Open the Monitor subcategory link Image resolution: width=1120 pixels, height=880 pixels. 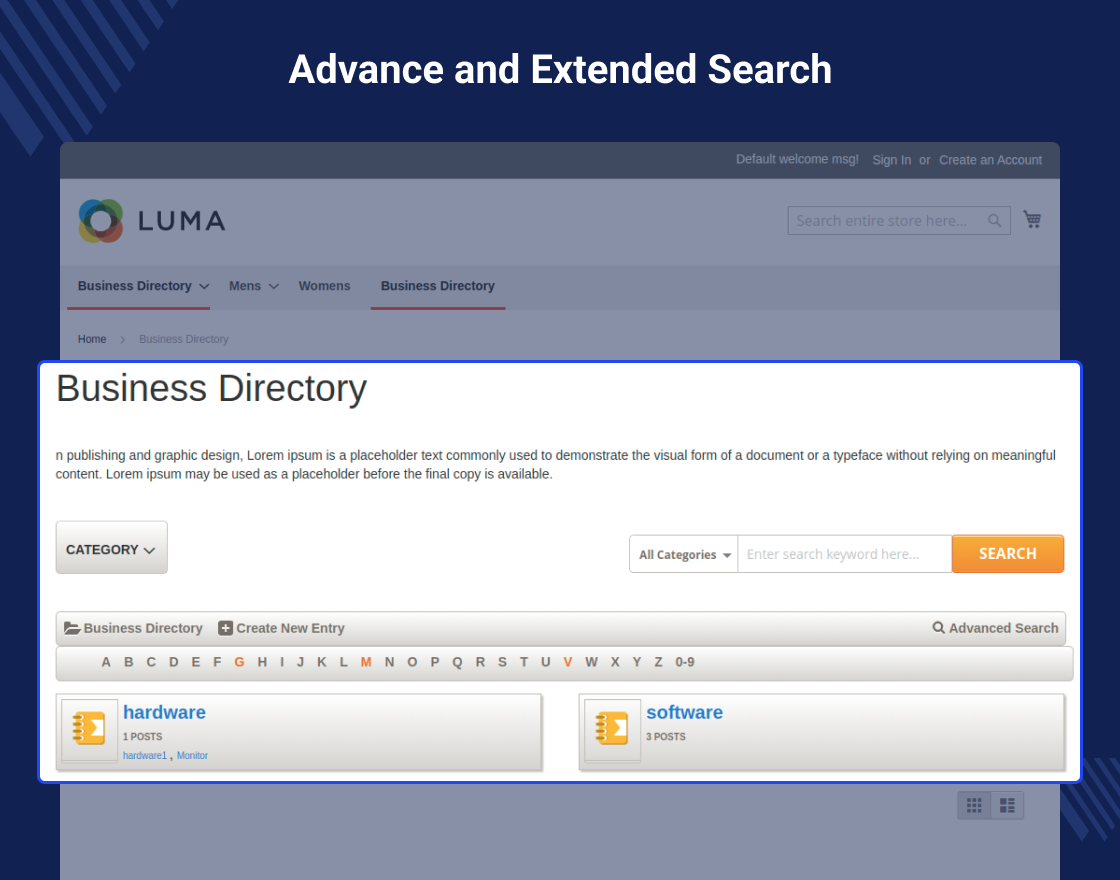click(192, 756)
